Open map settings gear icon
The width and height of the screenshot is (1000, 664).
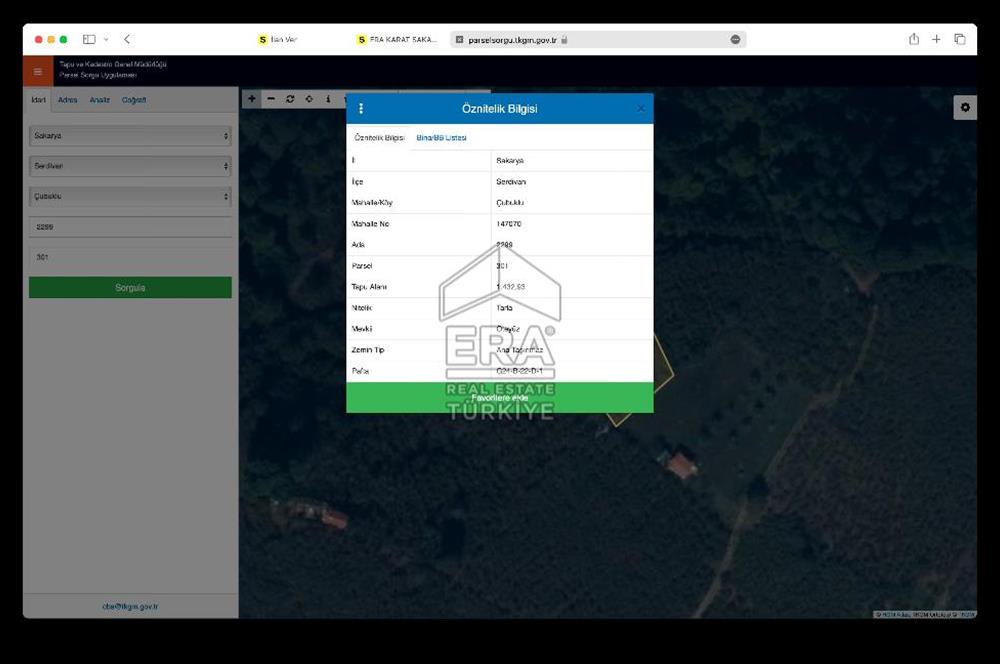[965, 108]
